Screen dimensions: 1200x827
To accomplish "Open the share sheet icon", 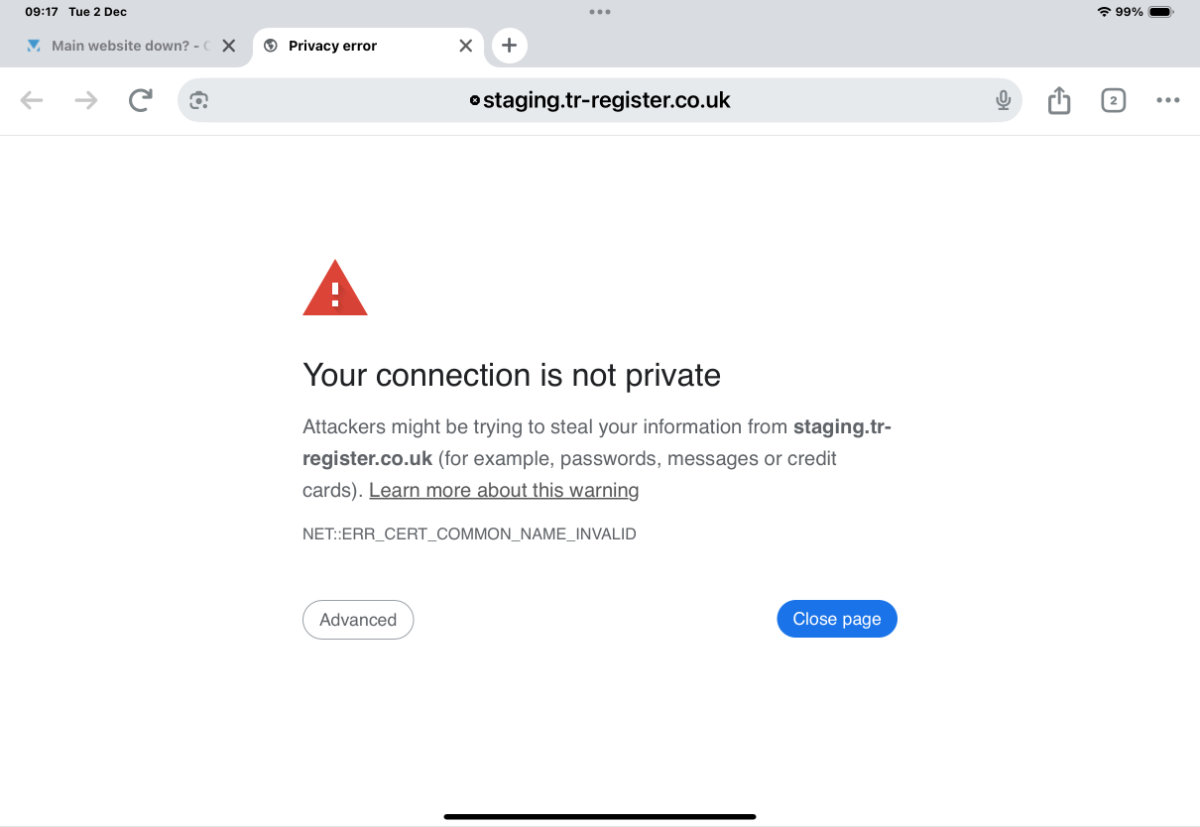I will point(1059,100).
